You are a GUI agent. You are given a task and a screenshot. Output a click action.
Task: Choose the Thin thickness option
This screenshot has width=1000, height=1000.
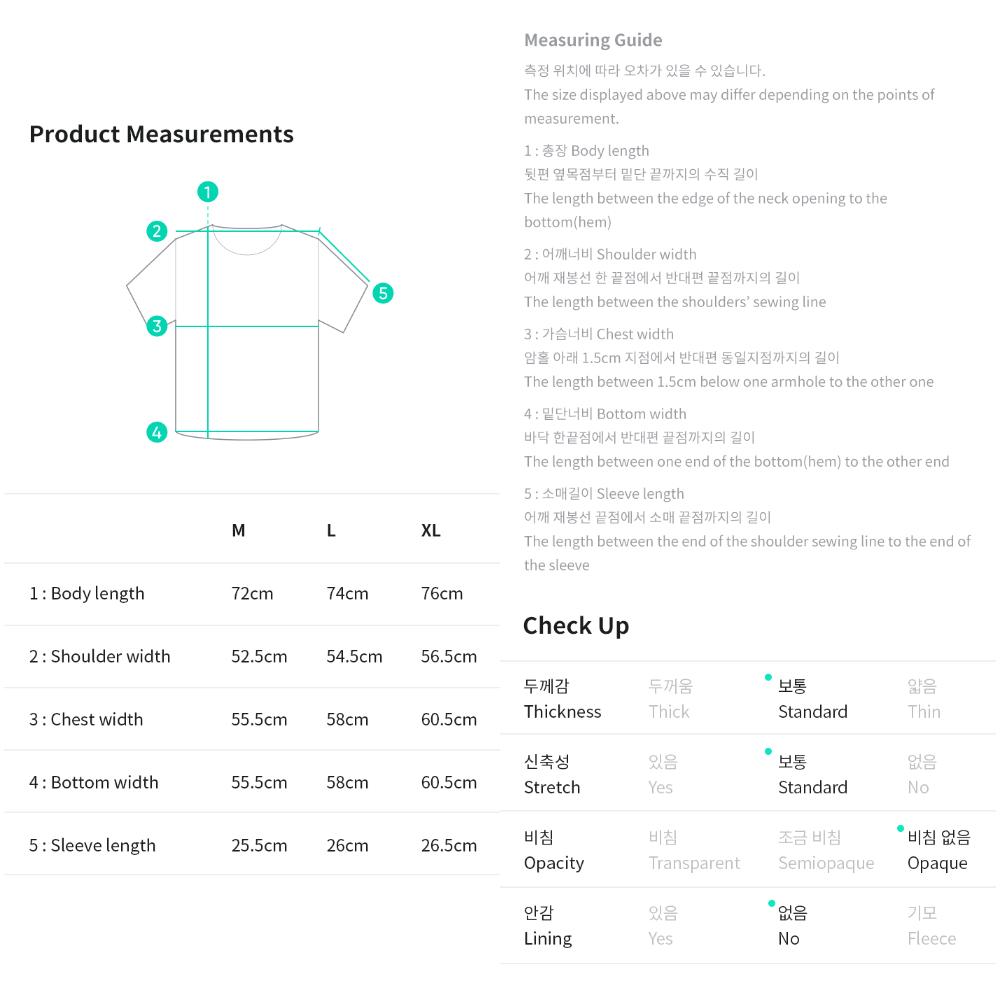coord(923,699)
